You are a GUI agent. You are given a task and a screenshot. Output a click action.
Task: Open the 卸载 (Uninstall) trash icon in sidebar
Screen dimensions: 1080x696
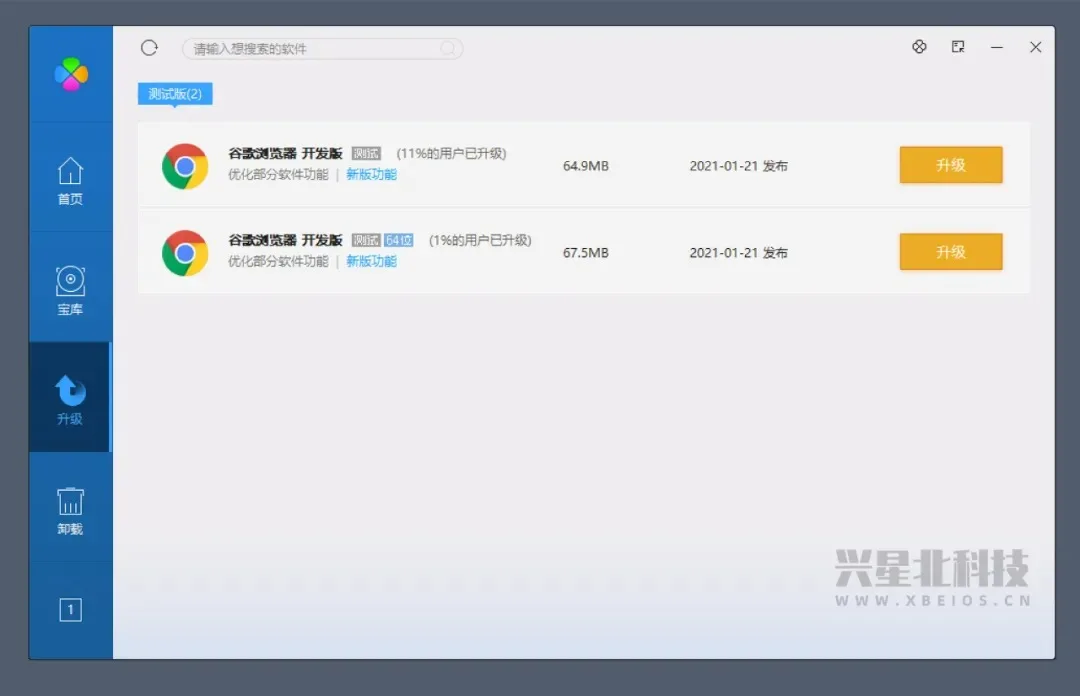(x=69, y=508)
